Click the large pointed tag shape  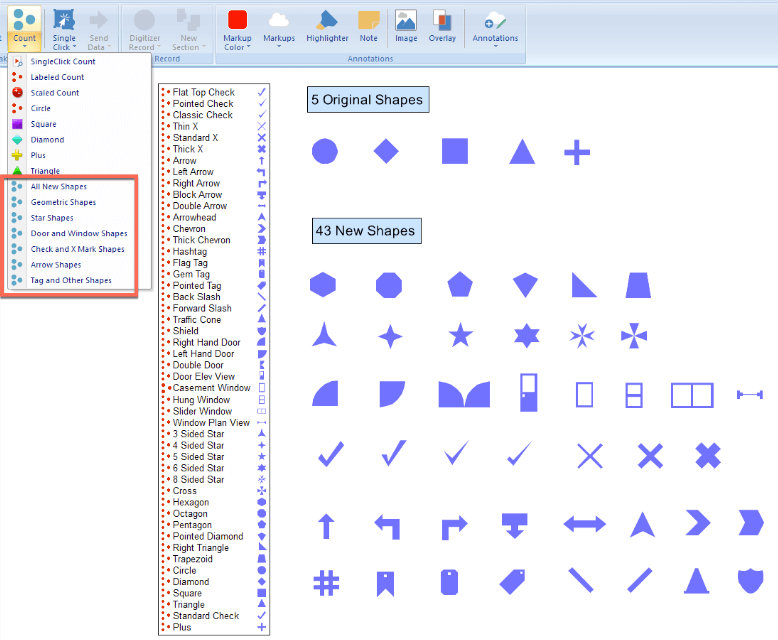(513, 581)
